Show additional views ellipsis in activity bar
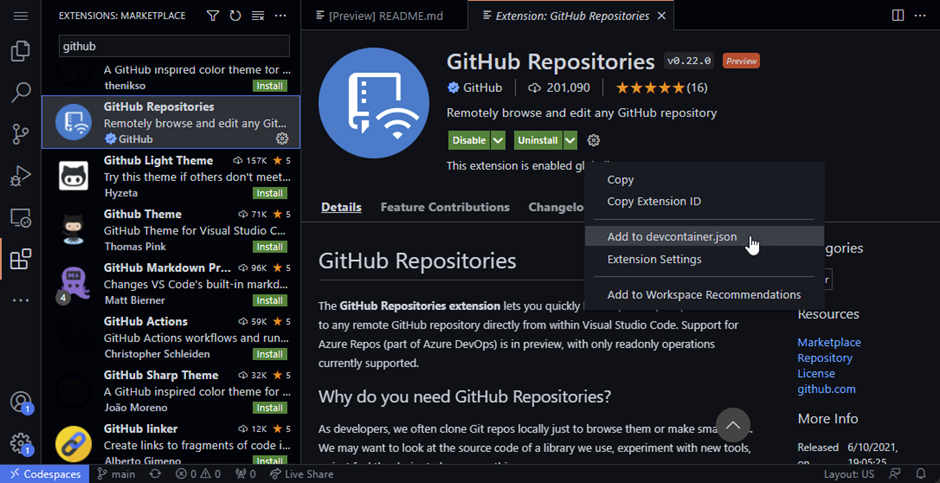The width and height of the screenshot is (940, 483). click(20, 300)
